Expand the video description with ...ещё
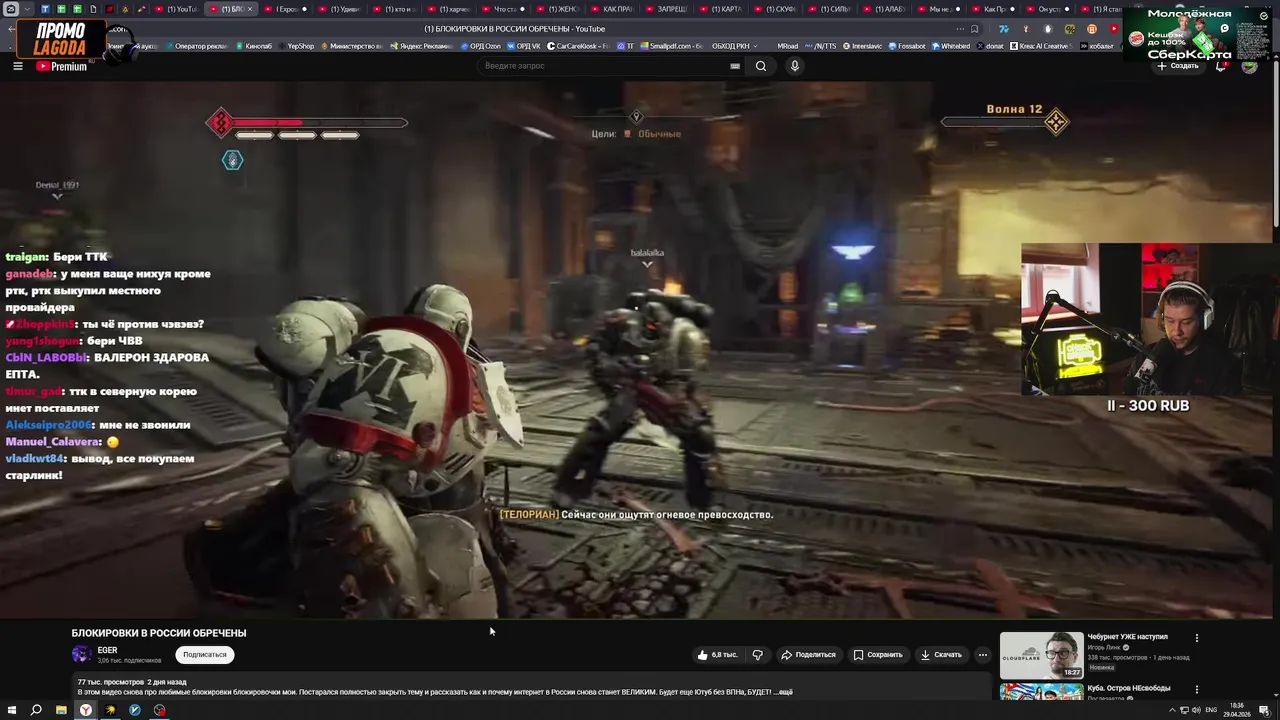 click(784, 692)
